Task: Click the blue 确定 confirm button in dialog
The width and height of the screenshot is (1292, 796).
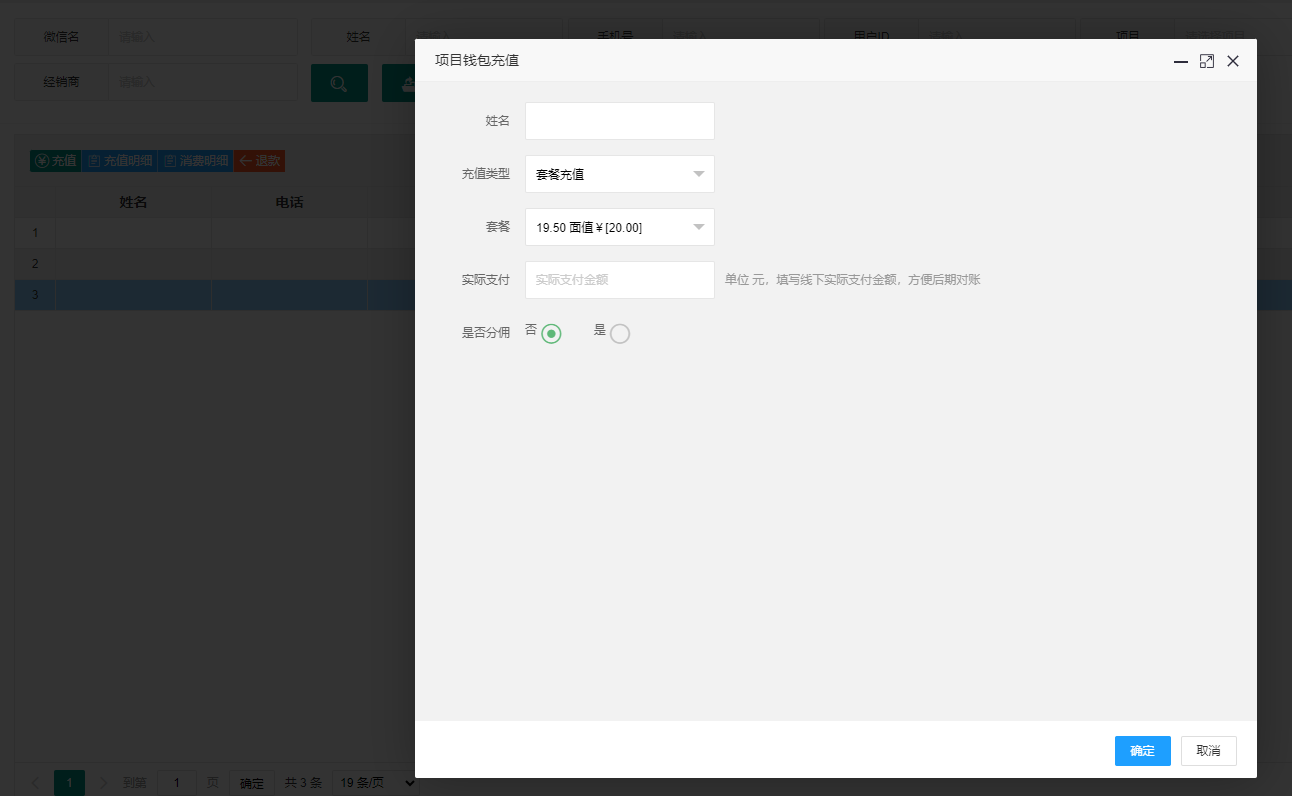Action: tap(1143, 751)
